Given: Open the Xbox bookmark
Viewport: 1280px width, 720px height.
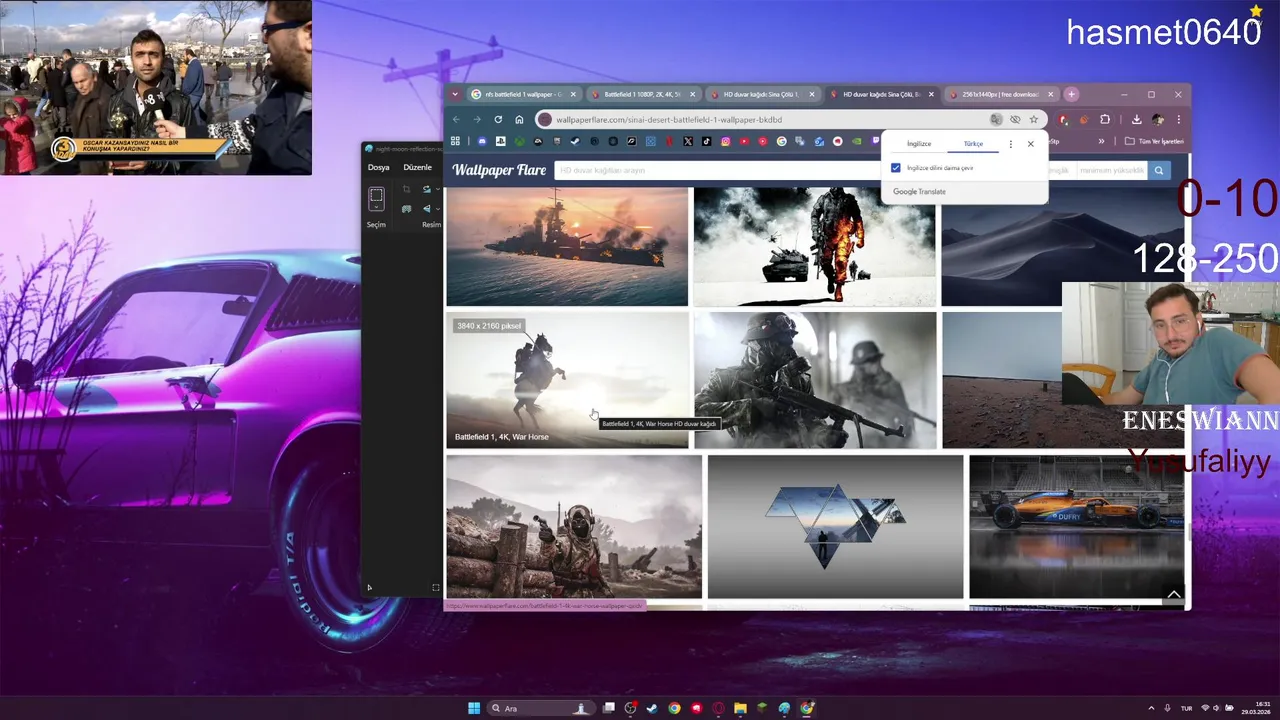Looking at the screenshot, I should [520, 141].
